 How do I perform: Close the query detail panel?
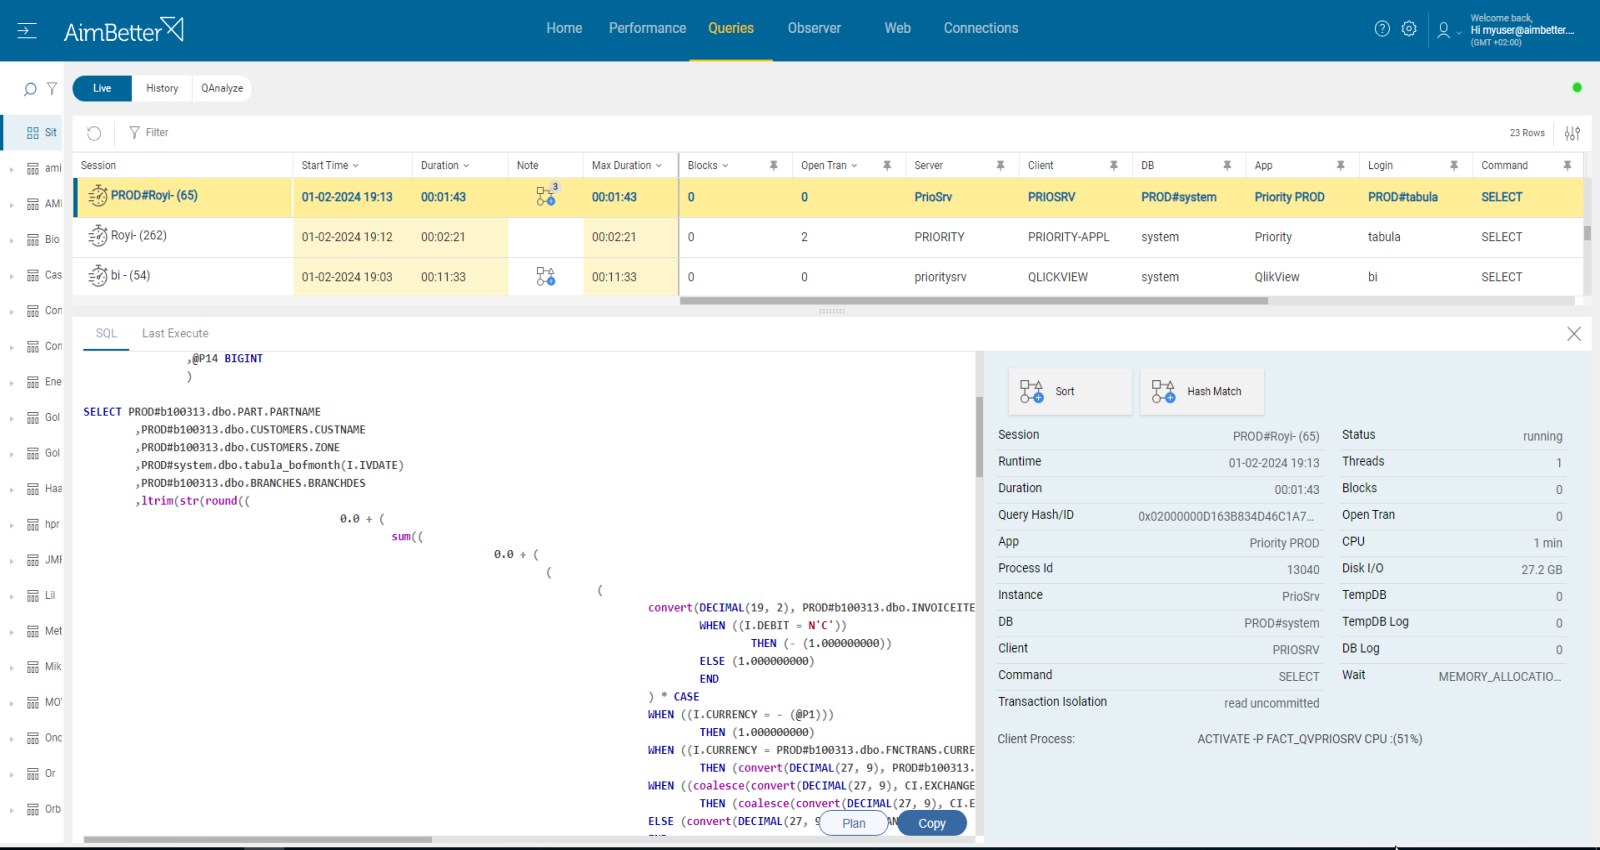pyautogui.click(x=1574, y=334)
